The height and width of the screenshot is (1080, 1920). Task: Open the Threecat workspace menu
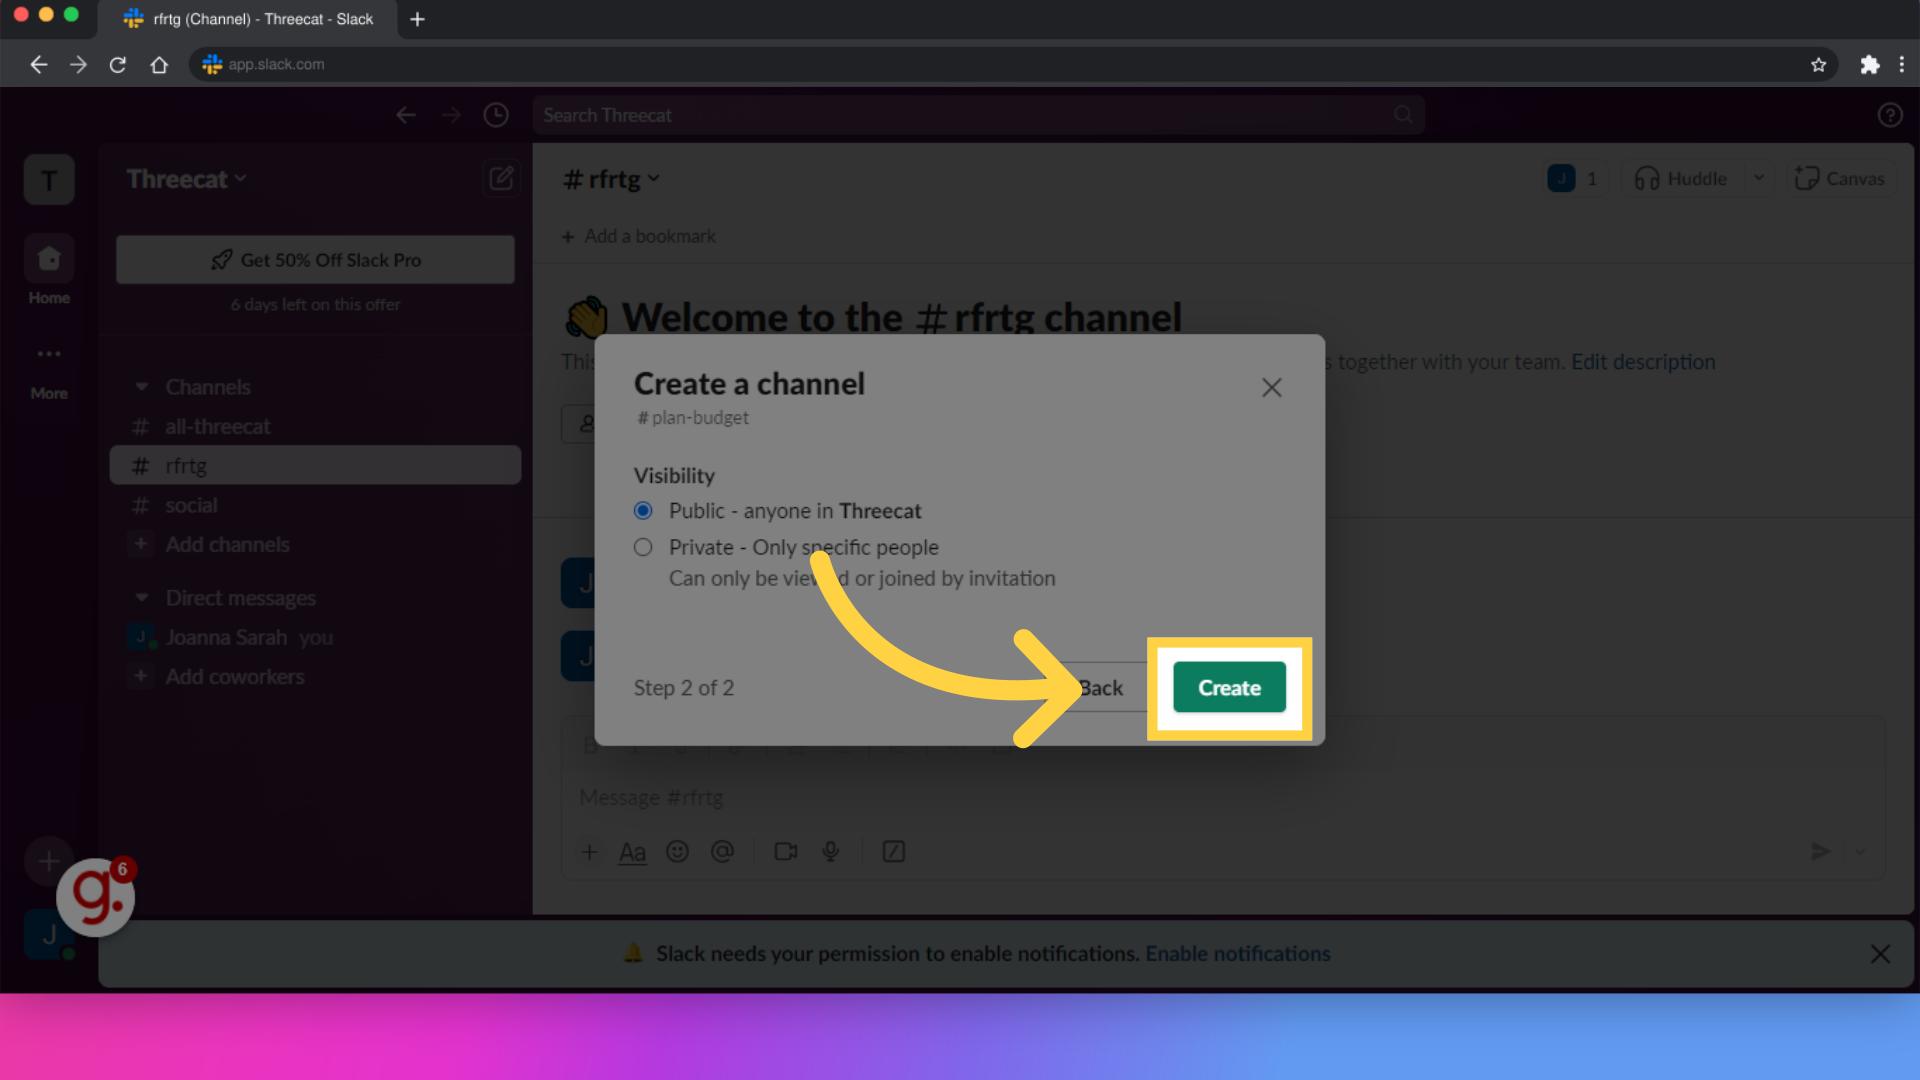186,179
